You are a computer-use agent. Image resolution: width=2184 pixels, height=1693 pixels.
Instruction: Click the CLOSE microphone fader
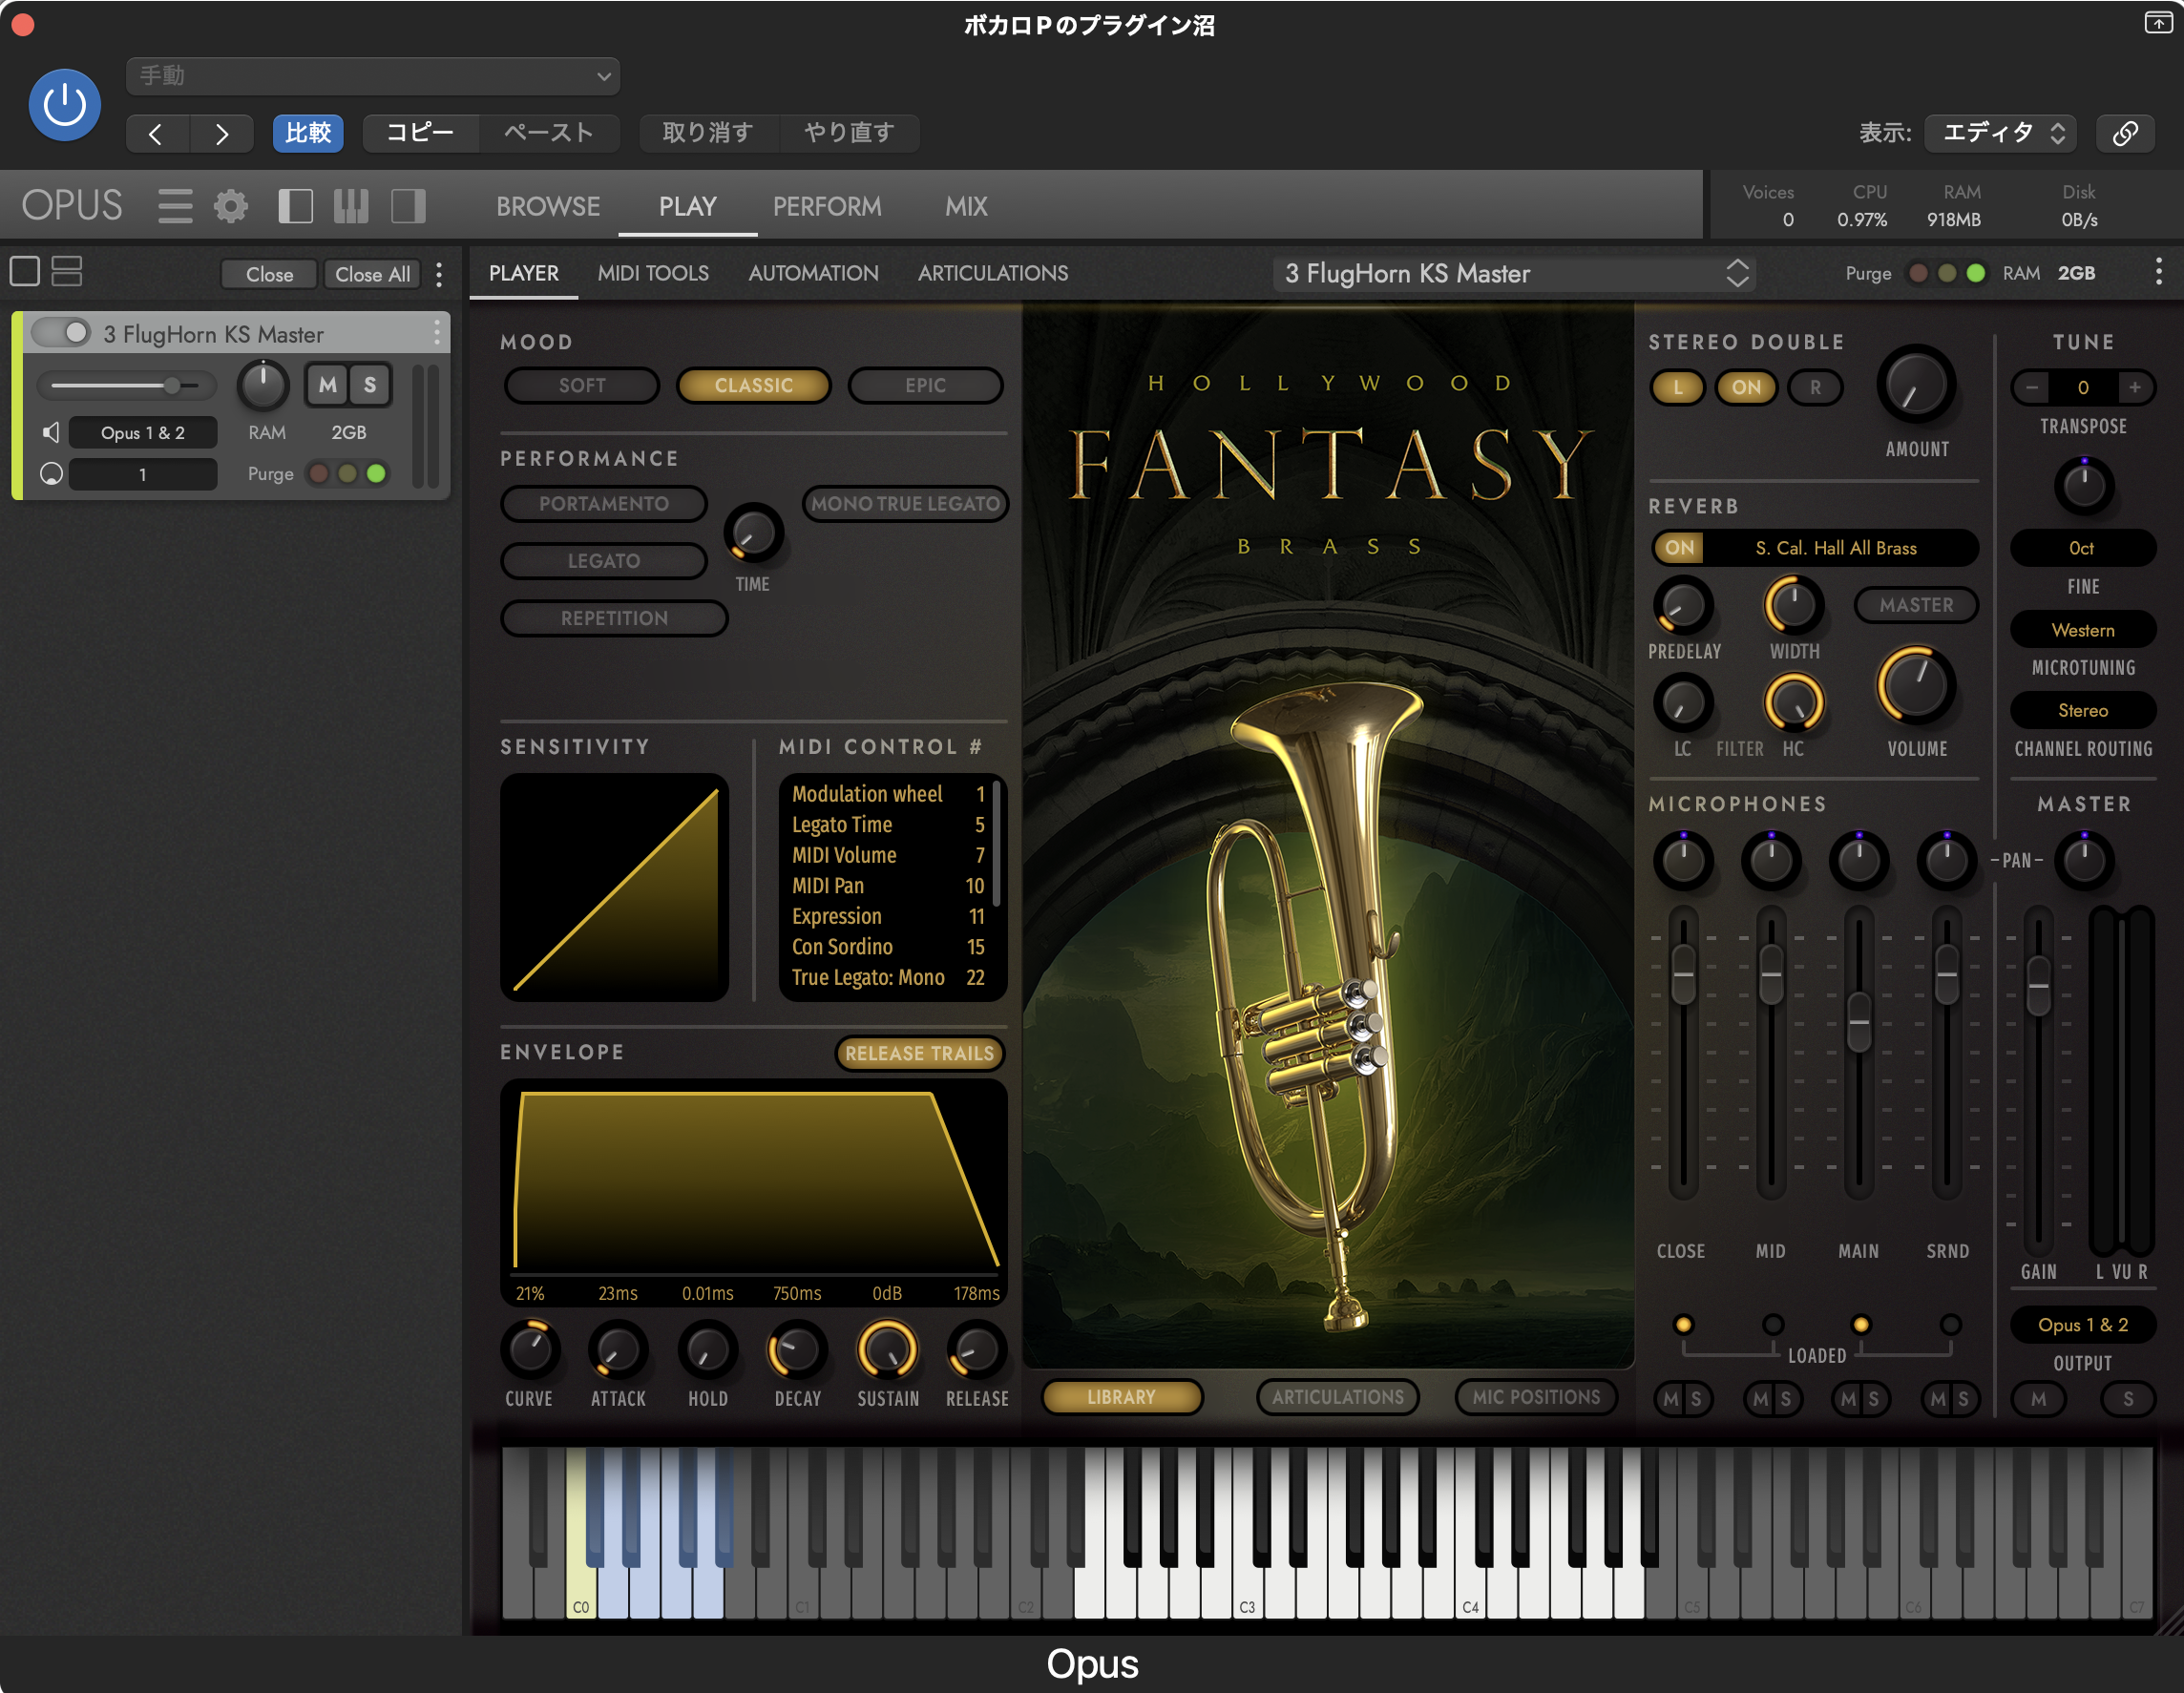click(x=1684, y=975)
